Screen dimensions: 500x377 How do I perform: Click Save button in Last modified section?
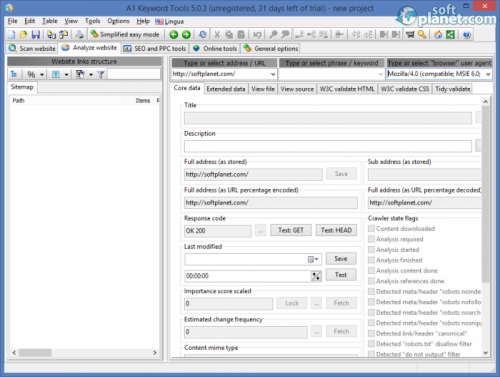coord(341,259)
